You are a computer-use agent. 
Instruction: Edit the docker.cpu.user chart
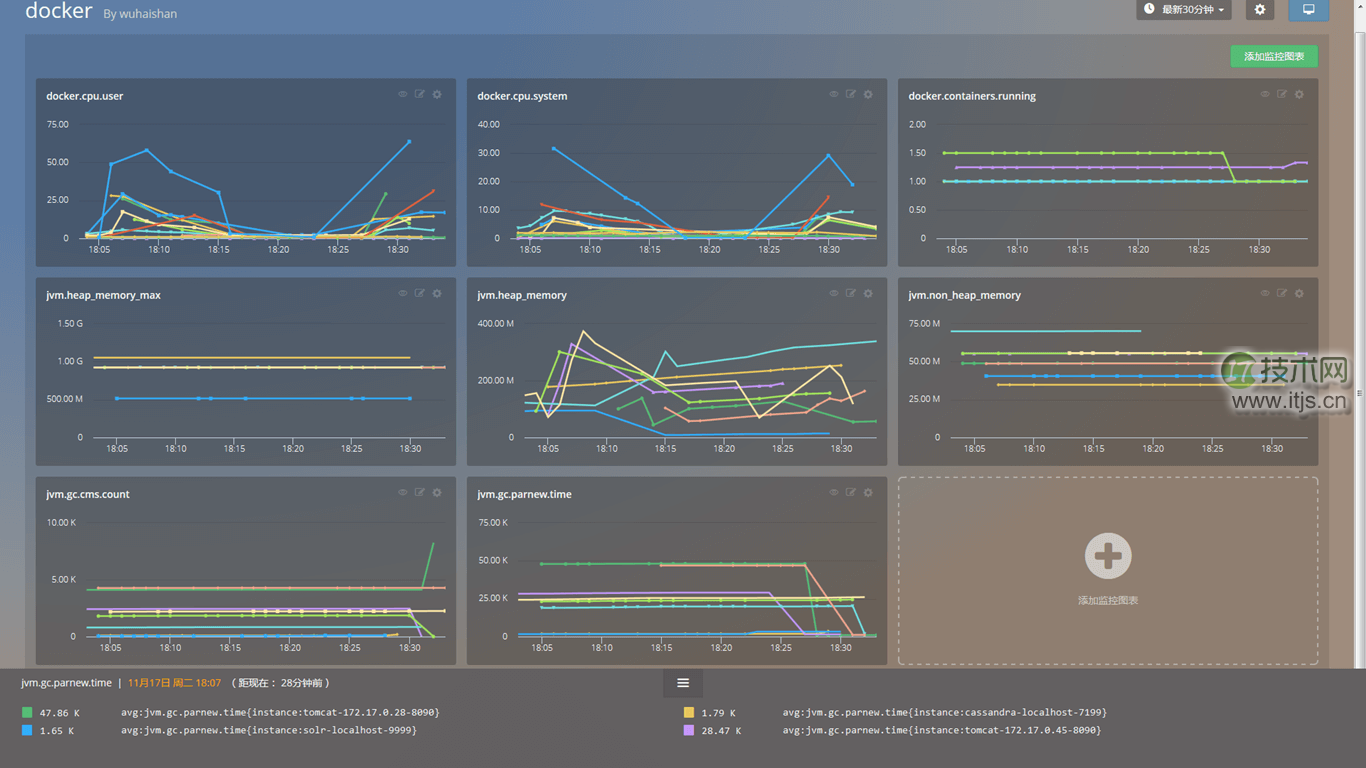click(420, 95)
